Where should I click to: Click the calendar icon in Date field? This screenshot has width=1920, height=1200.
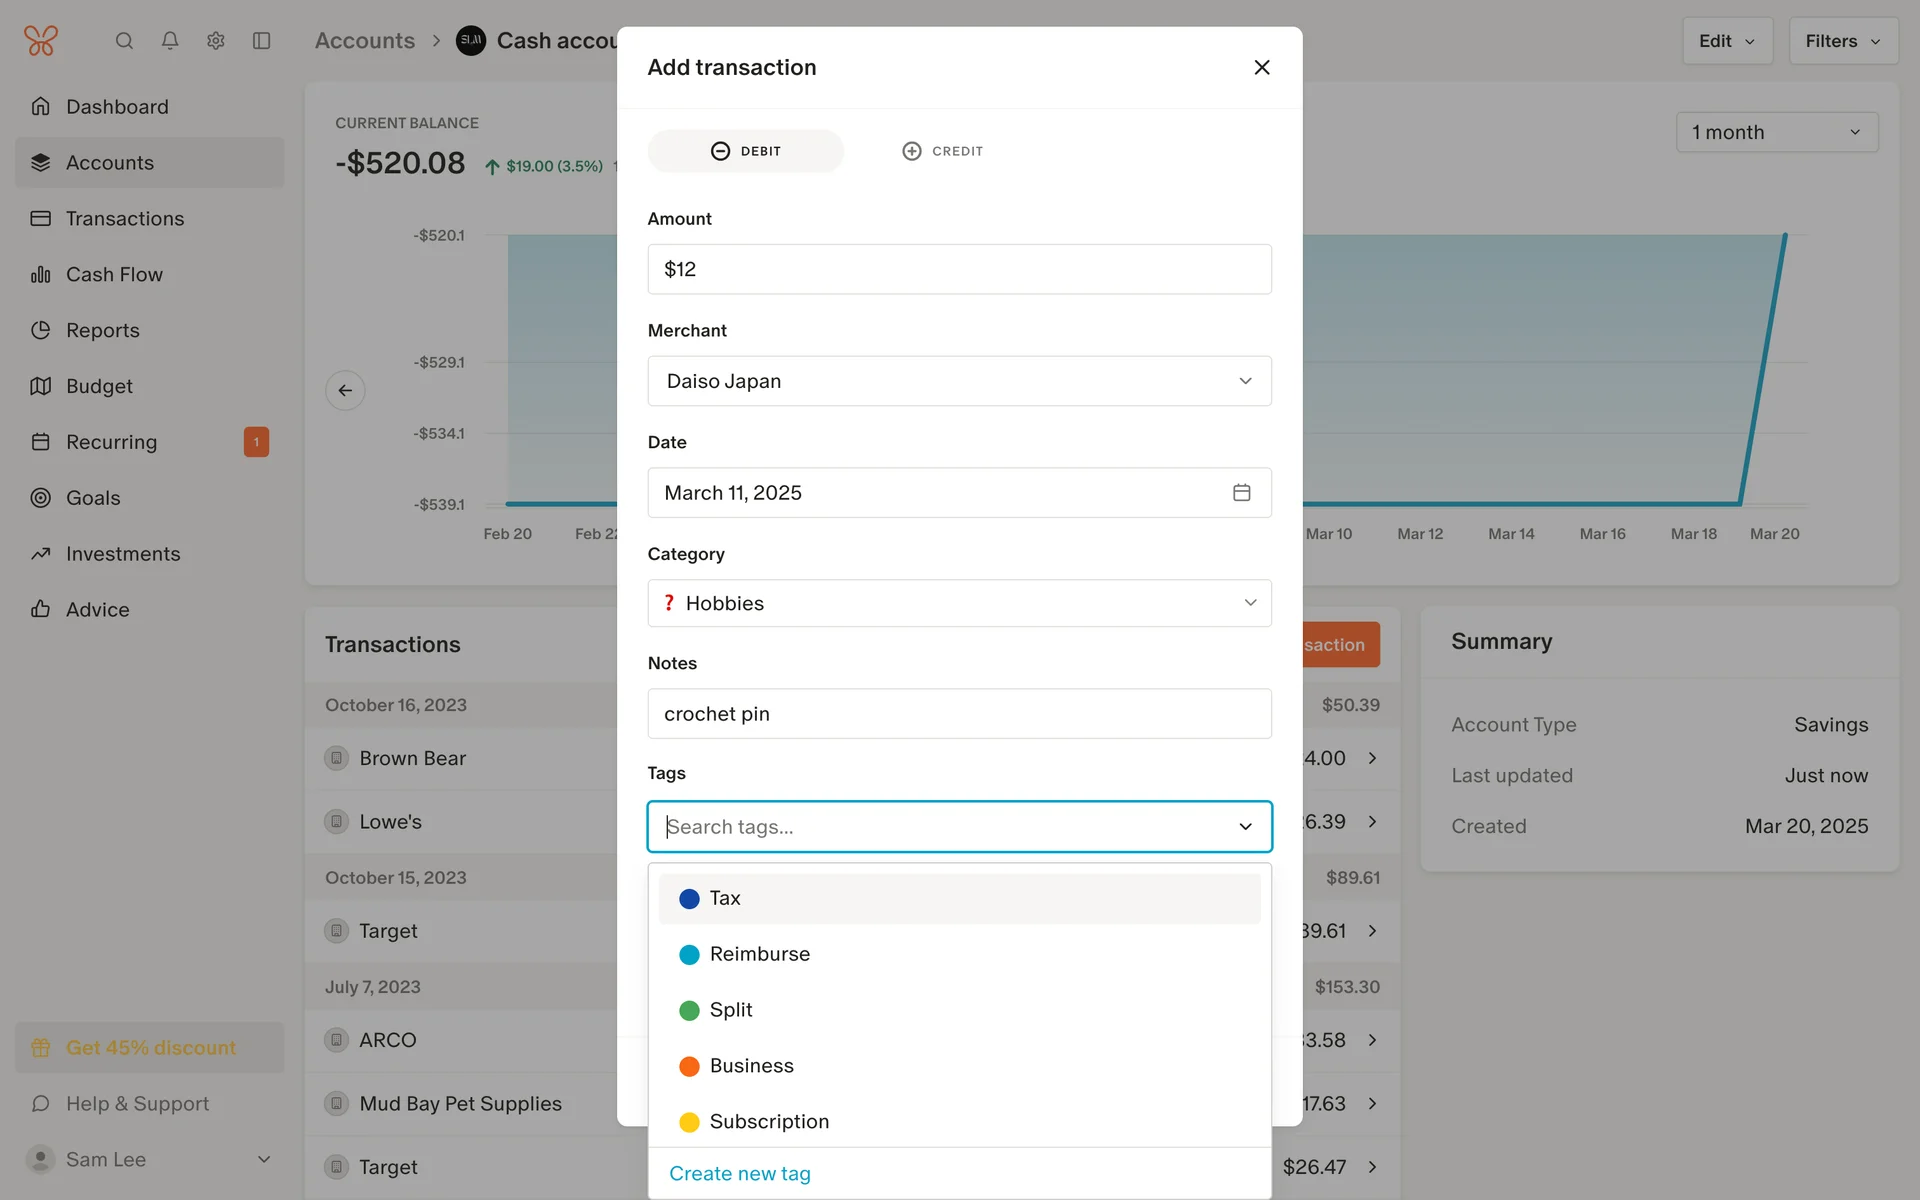[1241, 493]
